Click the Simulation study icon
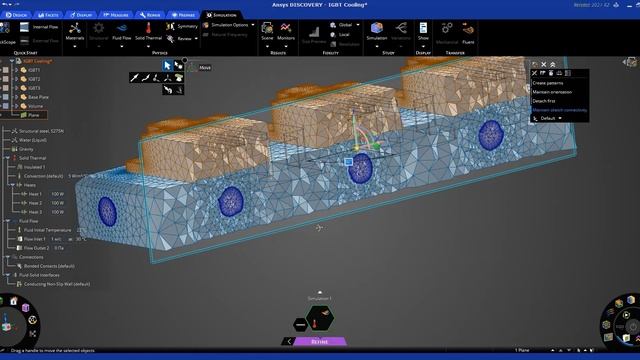Image resolution: width=640 pixels, height=360 pixels. 376,29
